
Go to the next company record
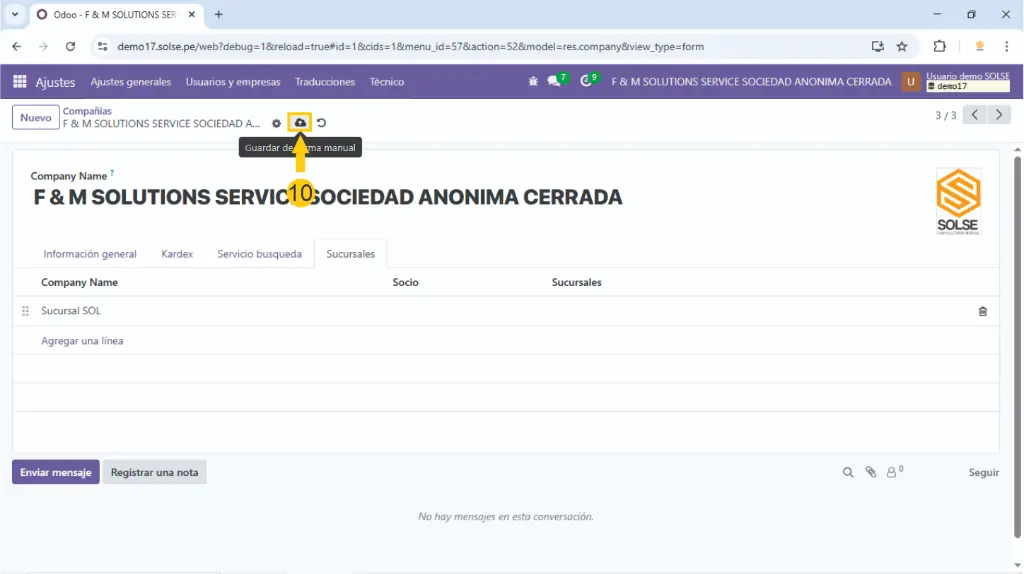click(999, 115)
